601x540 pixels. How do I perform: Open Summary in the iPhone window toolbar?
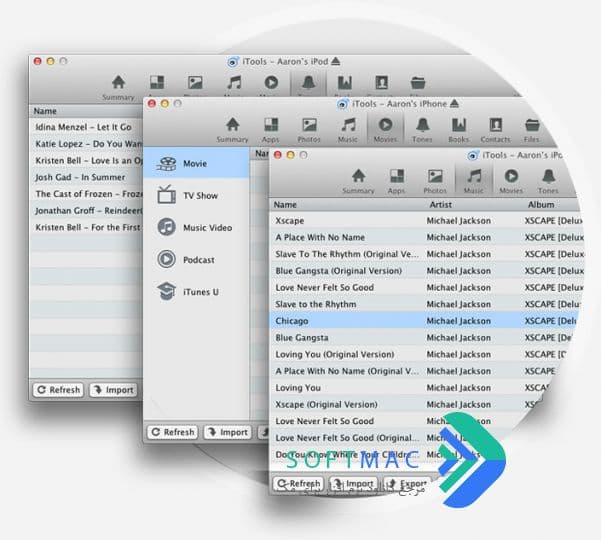coord(232,130)
